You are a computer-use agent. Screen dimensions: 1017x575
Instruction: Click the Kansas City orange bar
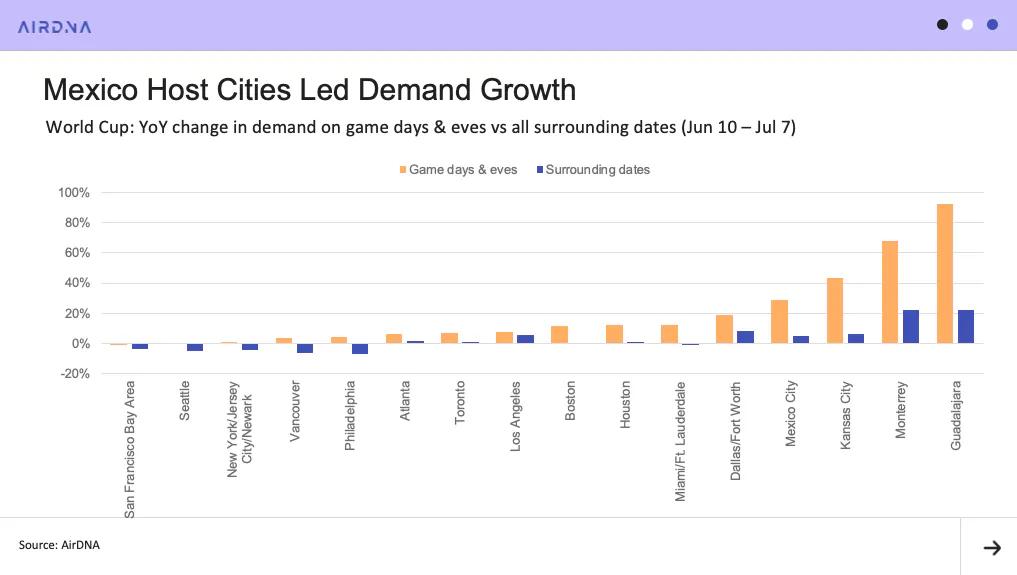tap(835, 311)
